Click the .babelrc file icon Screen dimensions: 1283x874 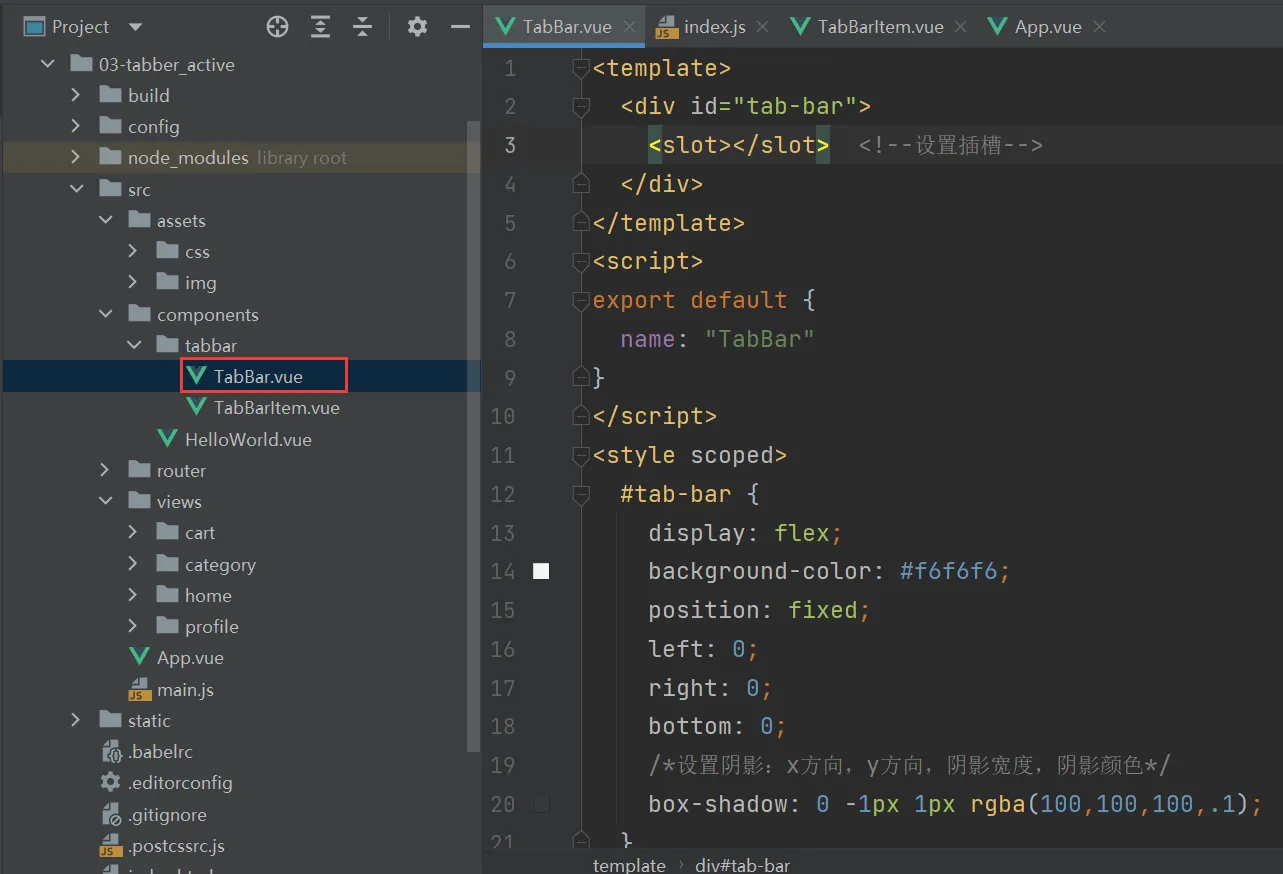pyautogui.click(x=111, y=751)
